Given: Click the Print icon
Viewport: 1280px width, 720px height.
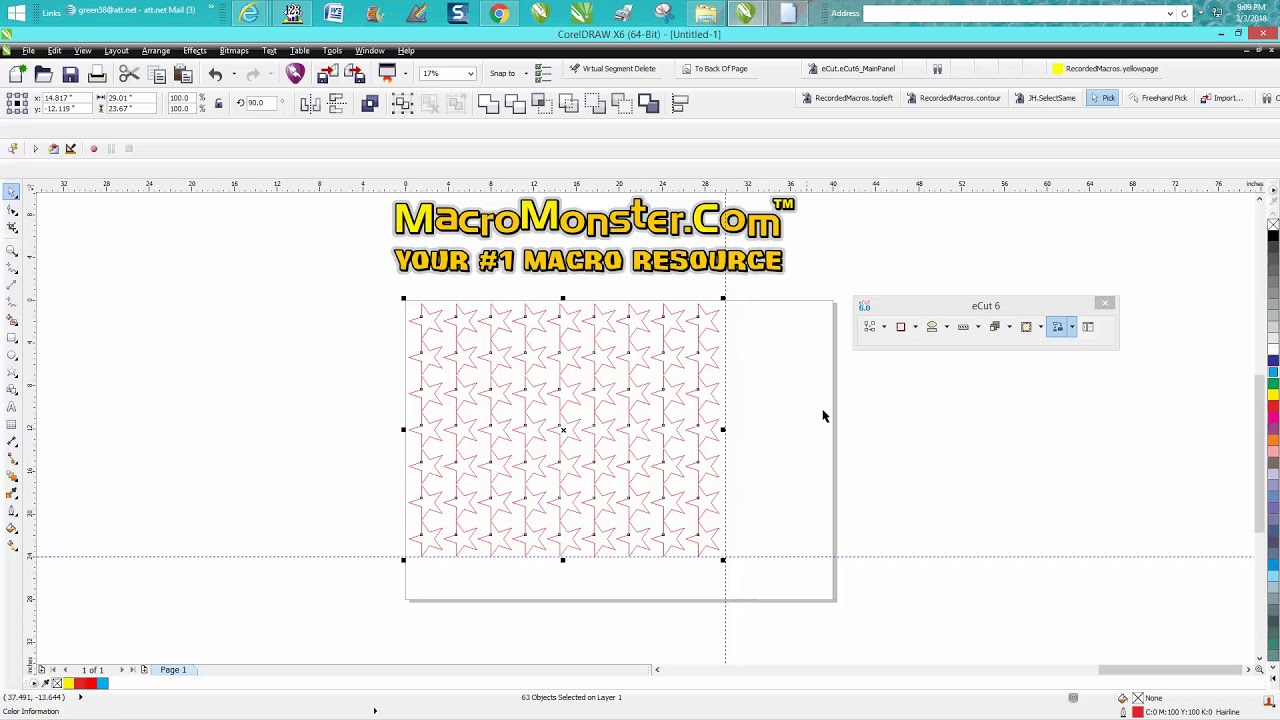Looking at the screenshot, I should point(97,74).
